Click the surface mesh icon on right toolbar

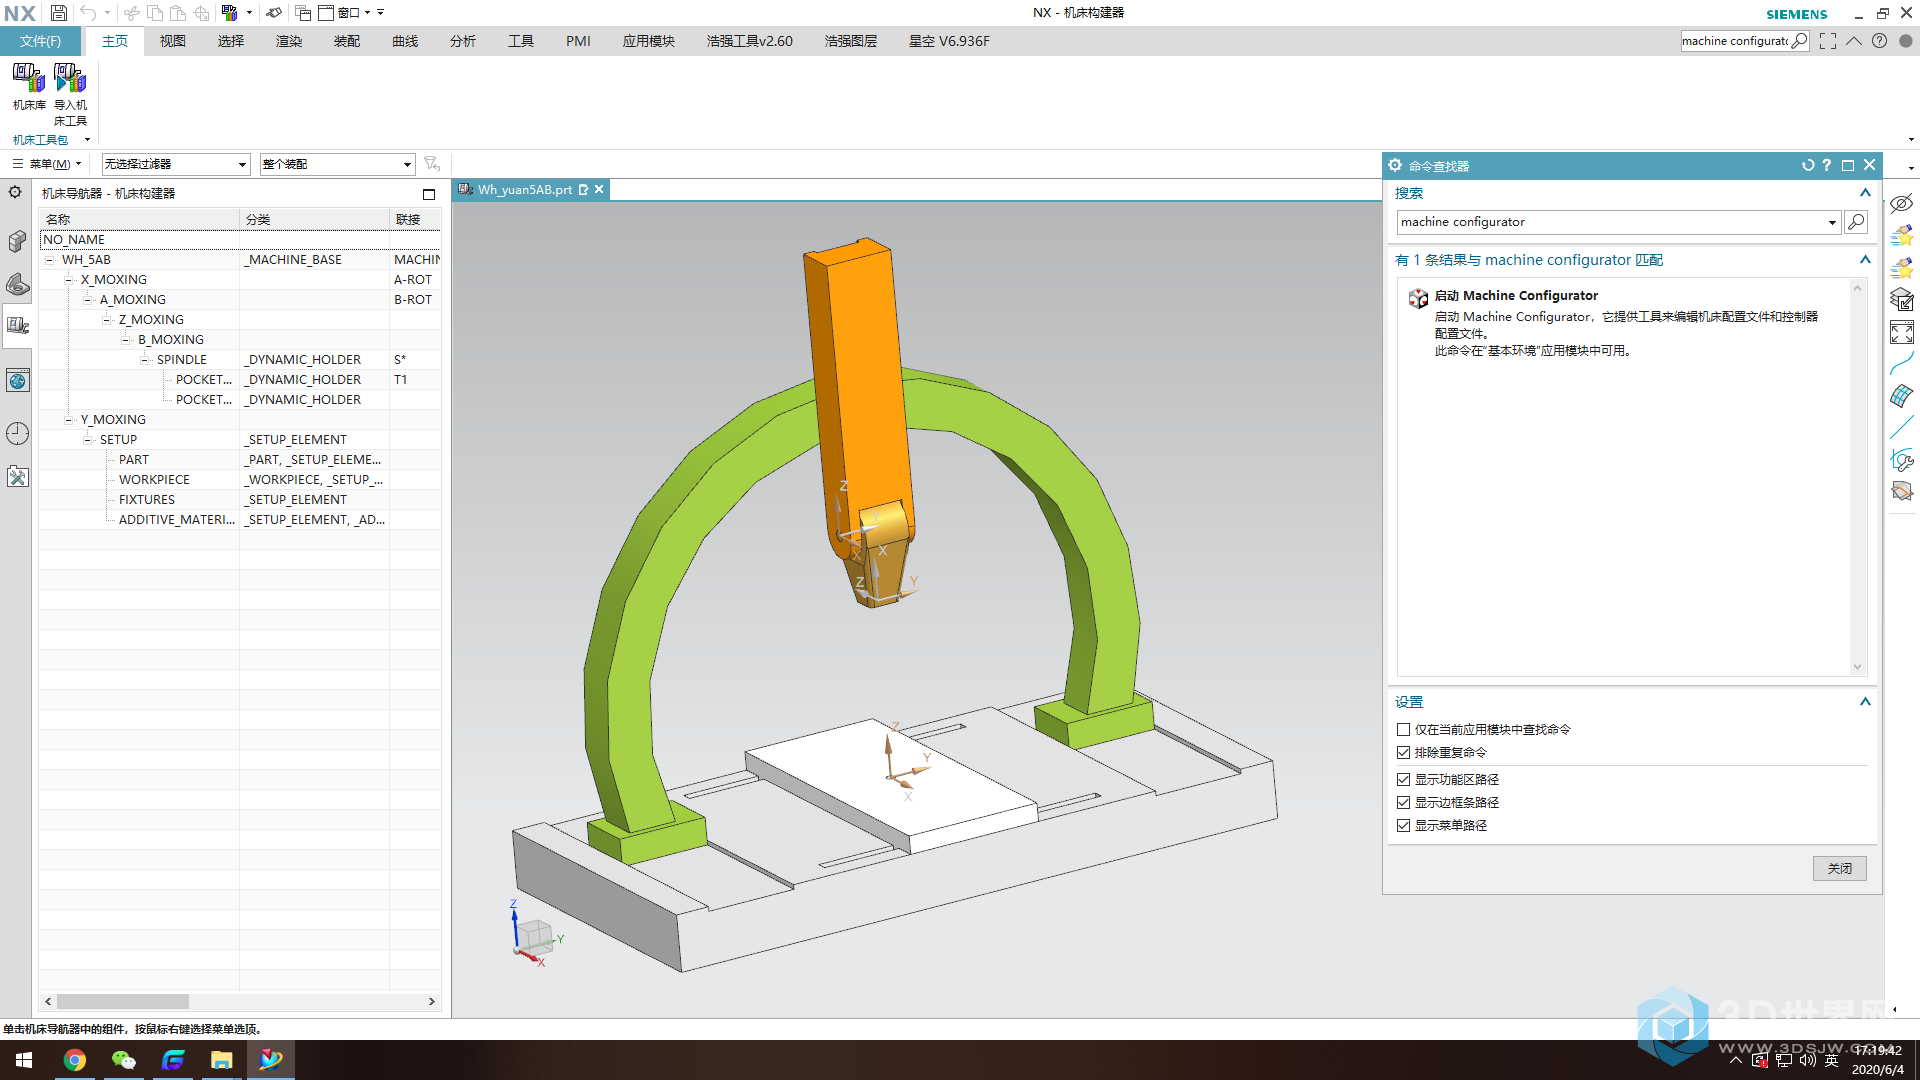1901,396
